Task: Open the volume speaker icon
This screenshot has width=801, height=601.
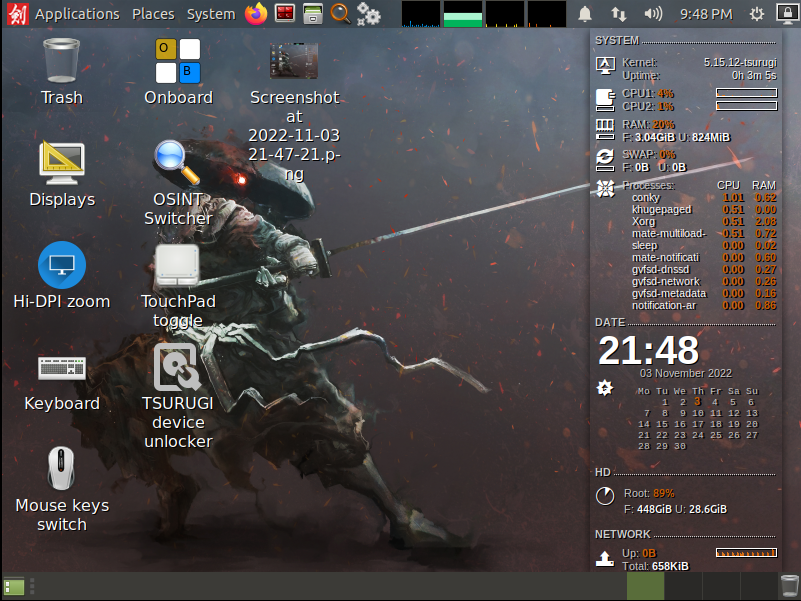Action: [653, 14]
